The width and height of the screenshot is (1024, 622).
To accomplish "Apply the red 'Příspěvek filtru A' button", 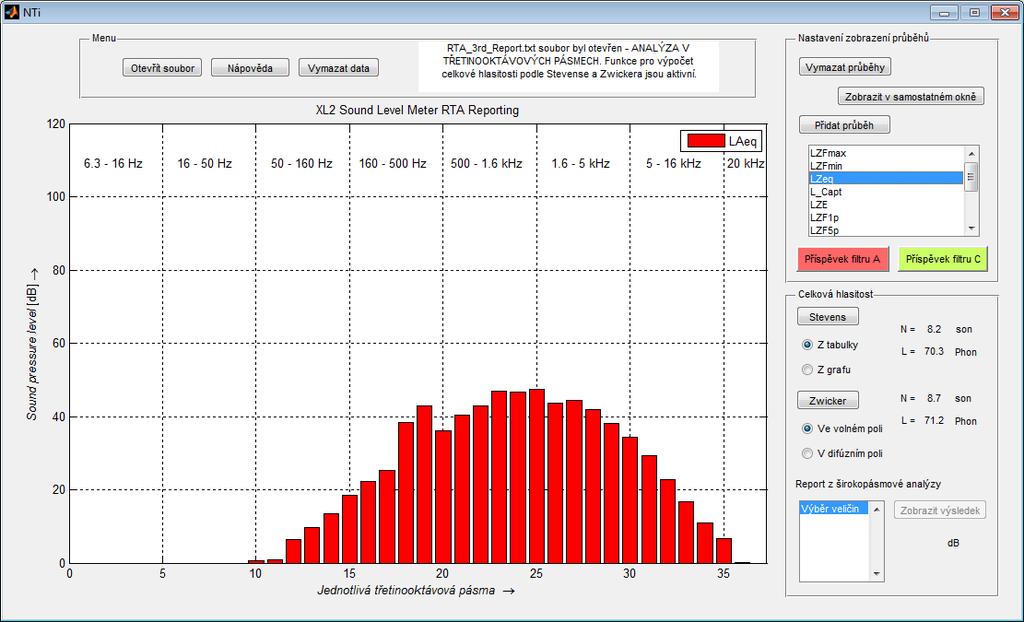I will point(842,259).
